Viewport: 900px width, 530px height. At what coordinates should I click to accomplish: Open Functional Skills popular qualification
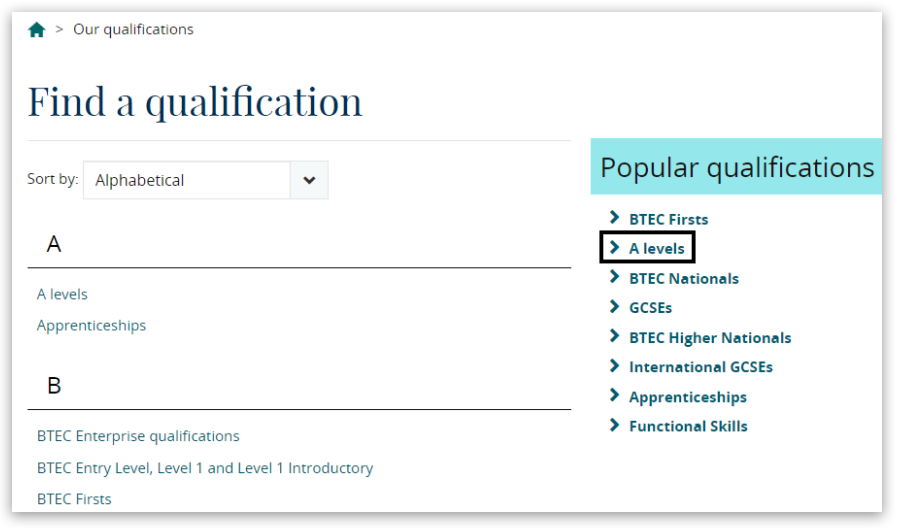688,426
